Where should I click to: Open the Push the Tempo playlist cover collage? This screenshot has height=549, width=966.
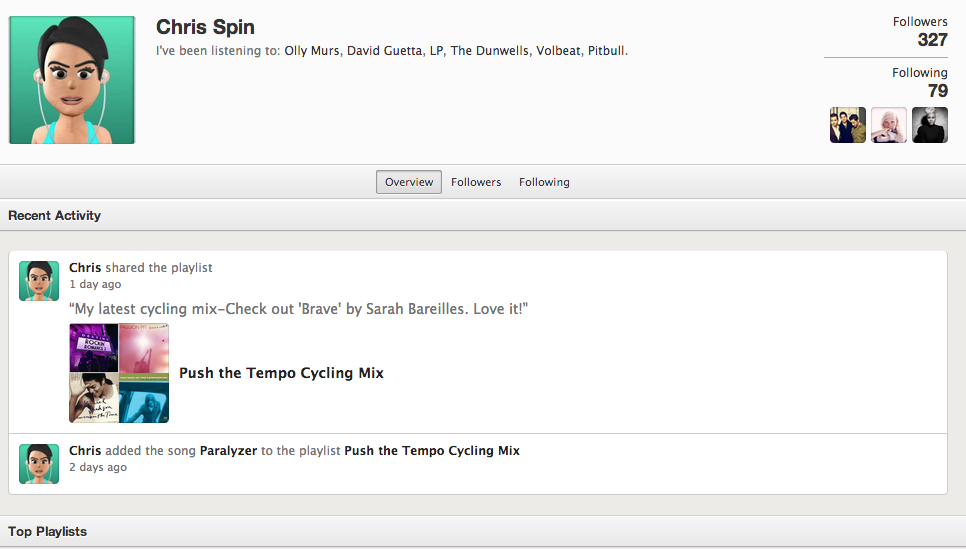coord(119,373)
